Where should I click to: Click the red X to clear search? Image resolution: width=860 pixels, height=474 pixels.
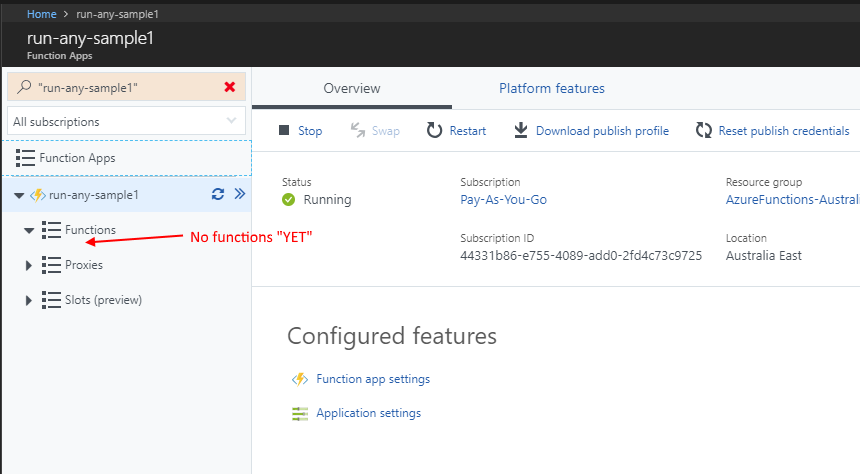(230, 87)
